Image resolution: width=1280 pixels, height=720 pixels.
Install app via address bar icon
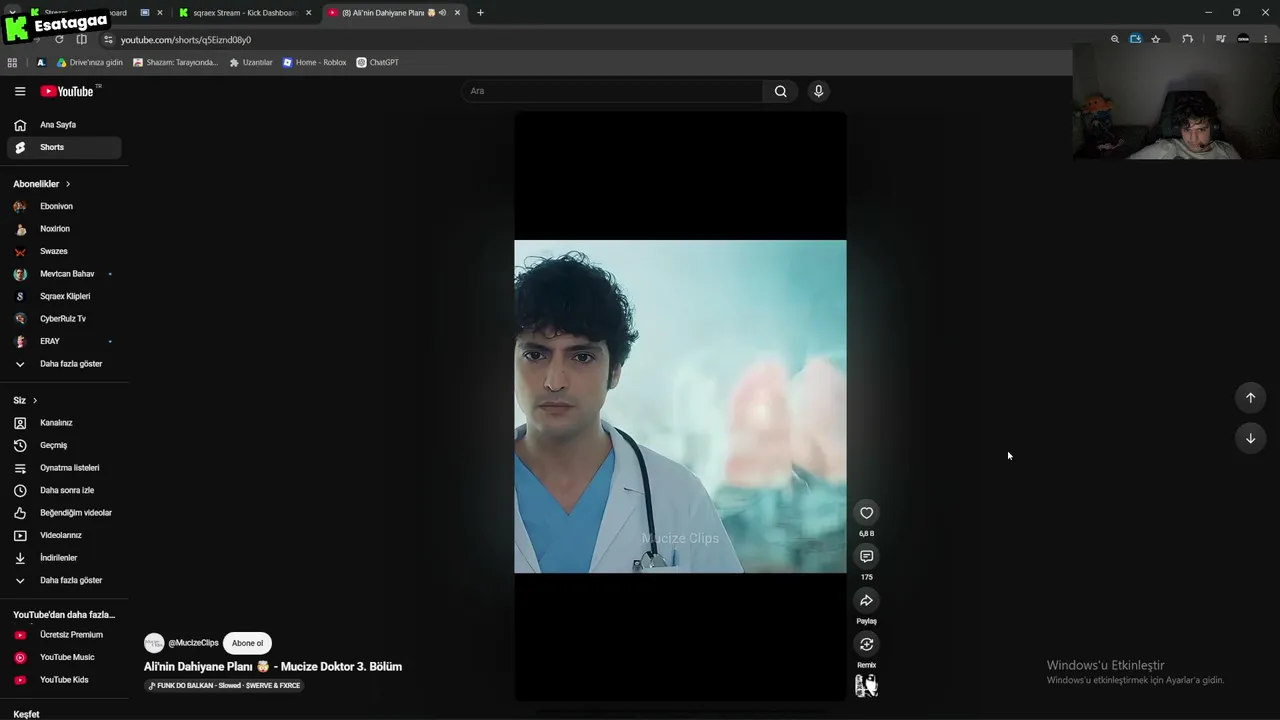1135,40
